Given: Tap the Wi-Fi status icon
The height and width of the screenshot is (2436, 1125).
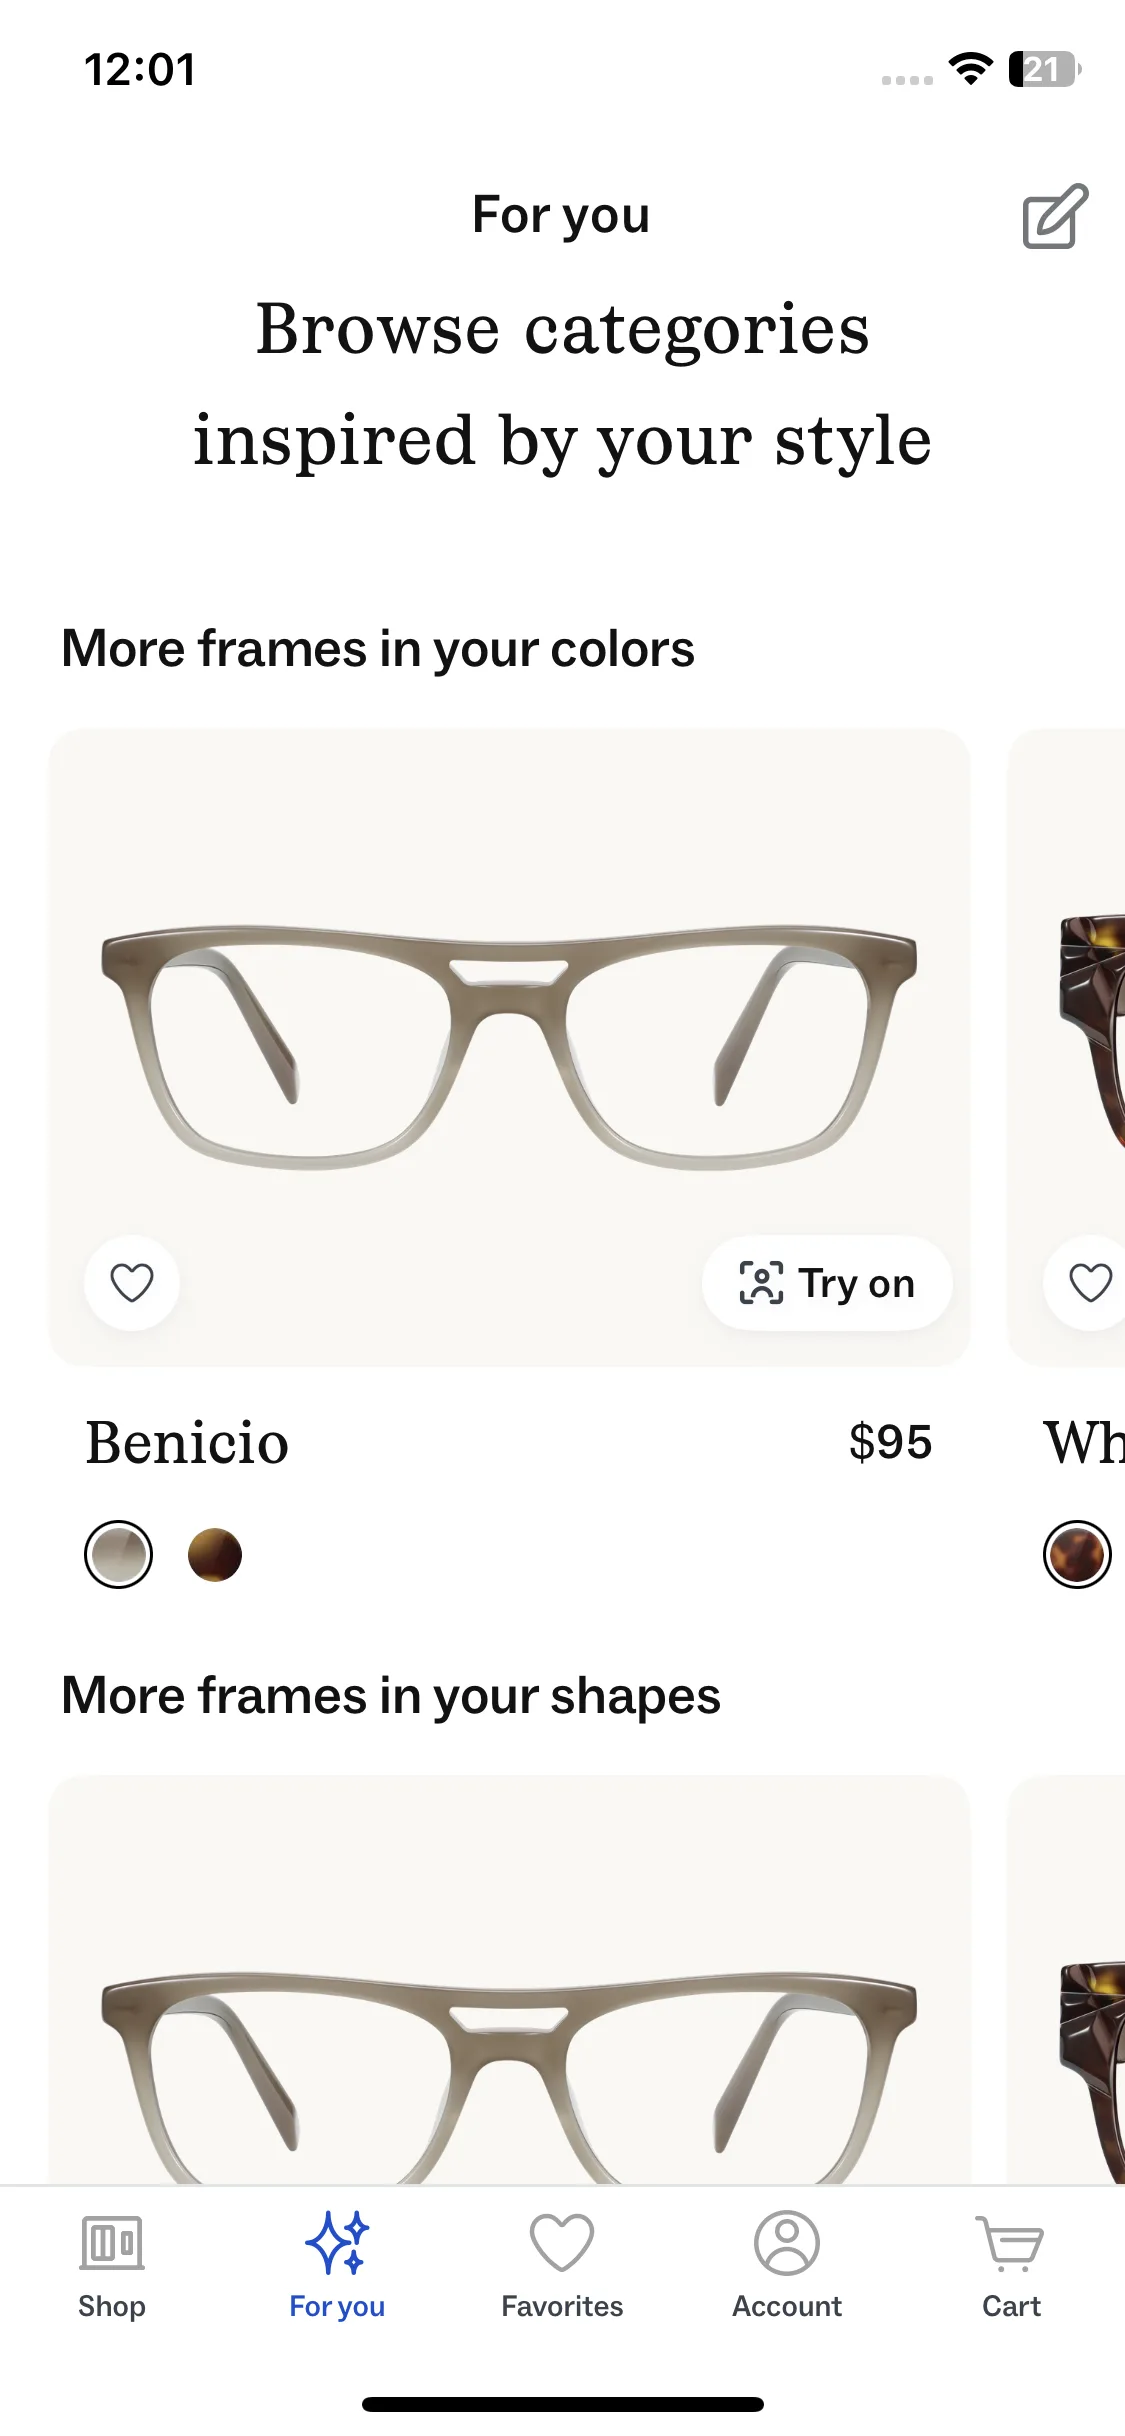Looking at the screenshot, I should click(x=970, y=69).
